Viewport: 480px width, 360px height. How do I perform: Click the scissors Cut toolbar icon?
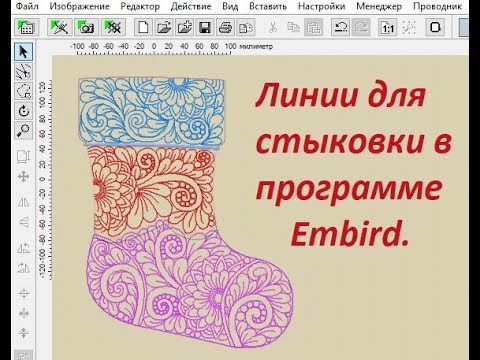coord(273,27)
